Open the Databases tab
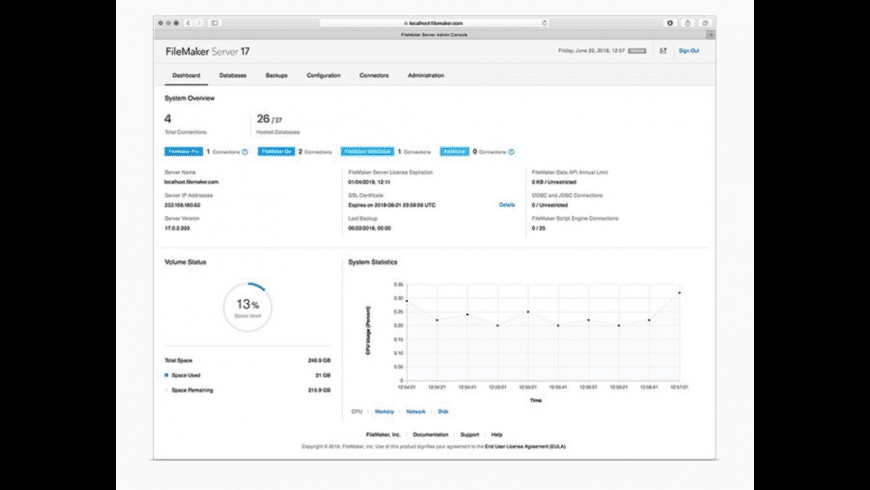Image resolution: width=870 pixels, height=490 pixels. (233, 75)
